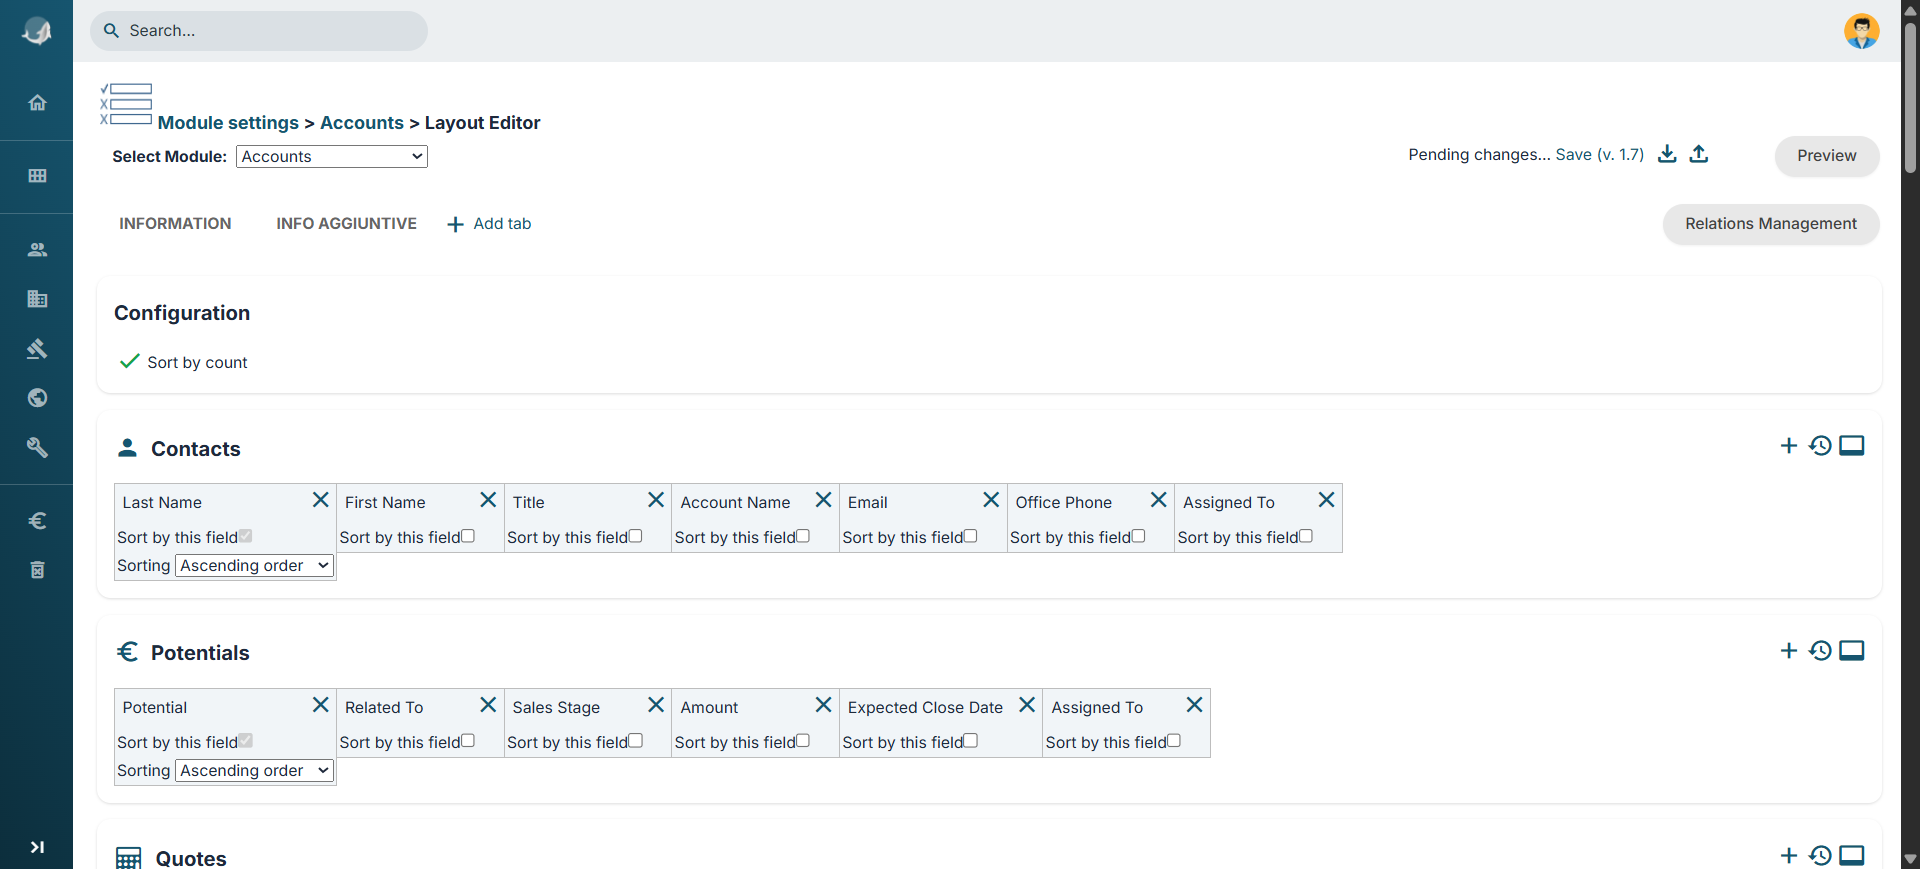Viewport: 1920px width, 869px height.
Task: Enable sort by Contacts Assigned To
Action: [x=1306, y=536]
